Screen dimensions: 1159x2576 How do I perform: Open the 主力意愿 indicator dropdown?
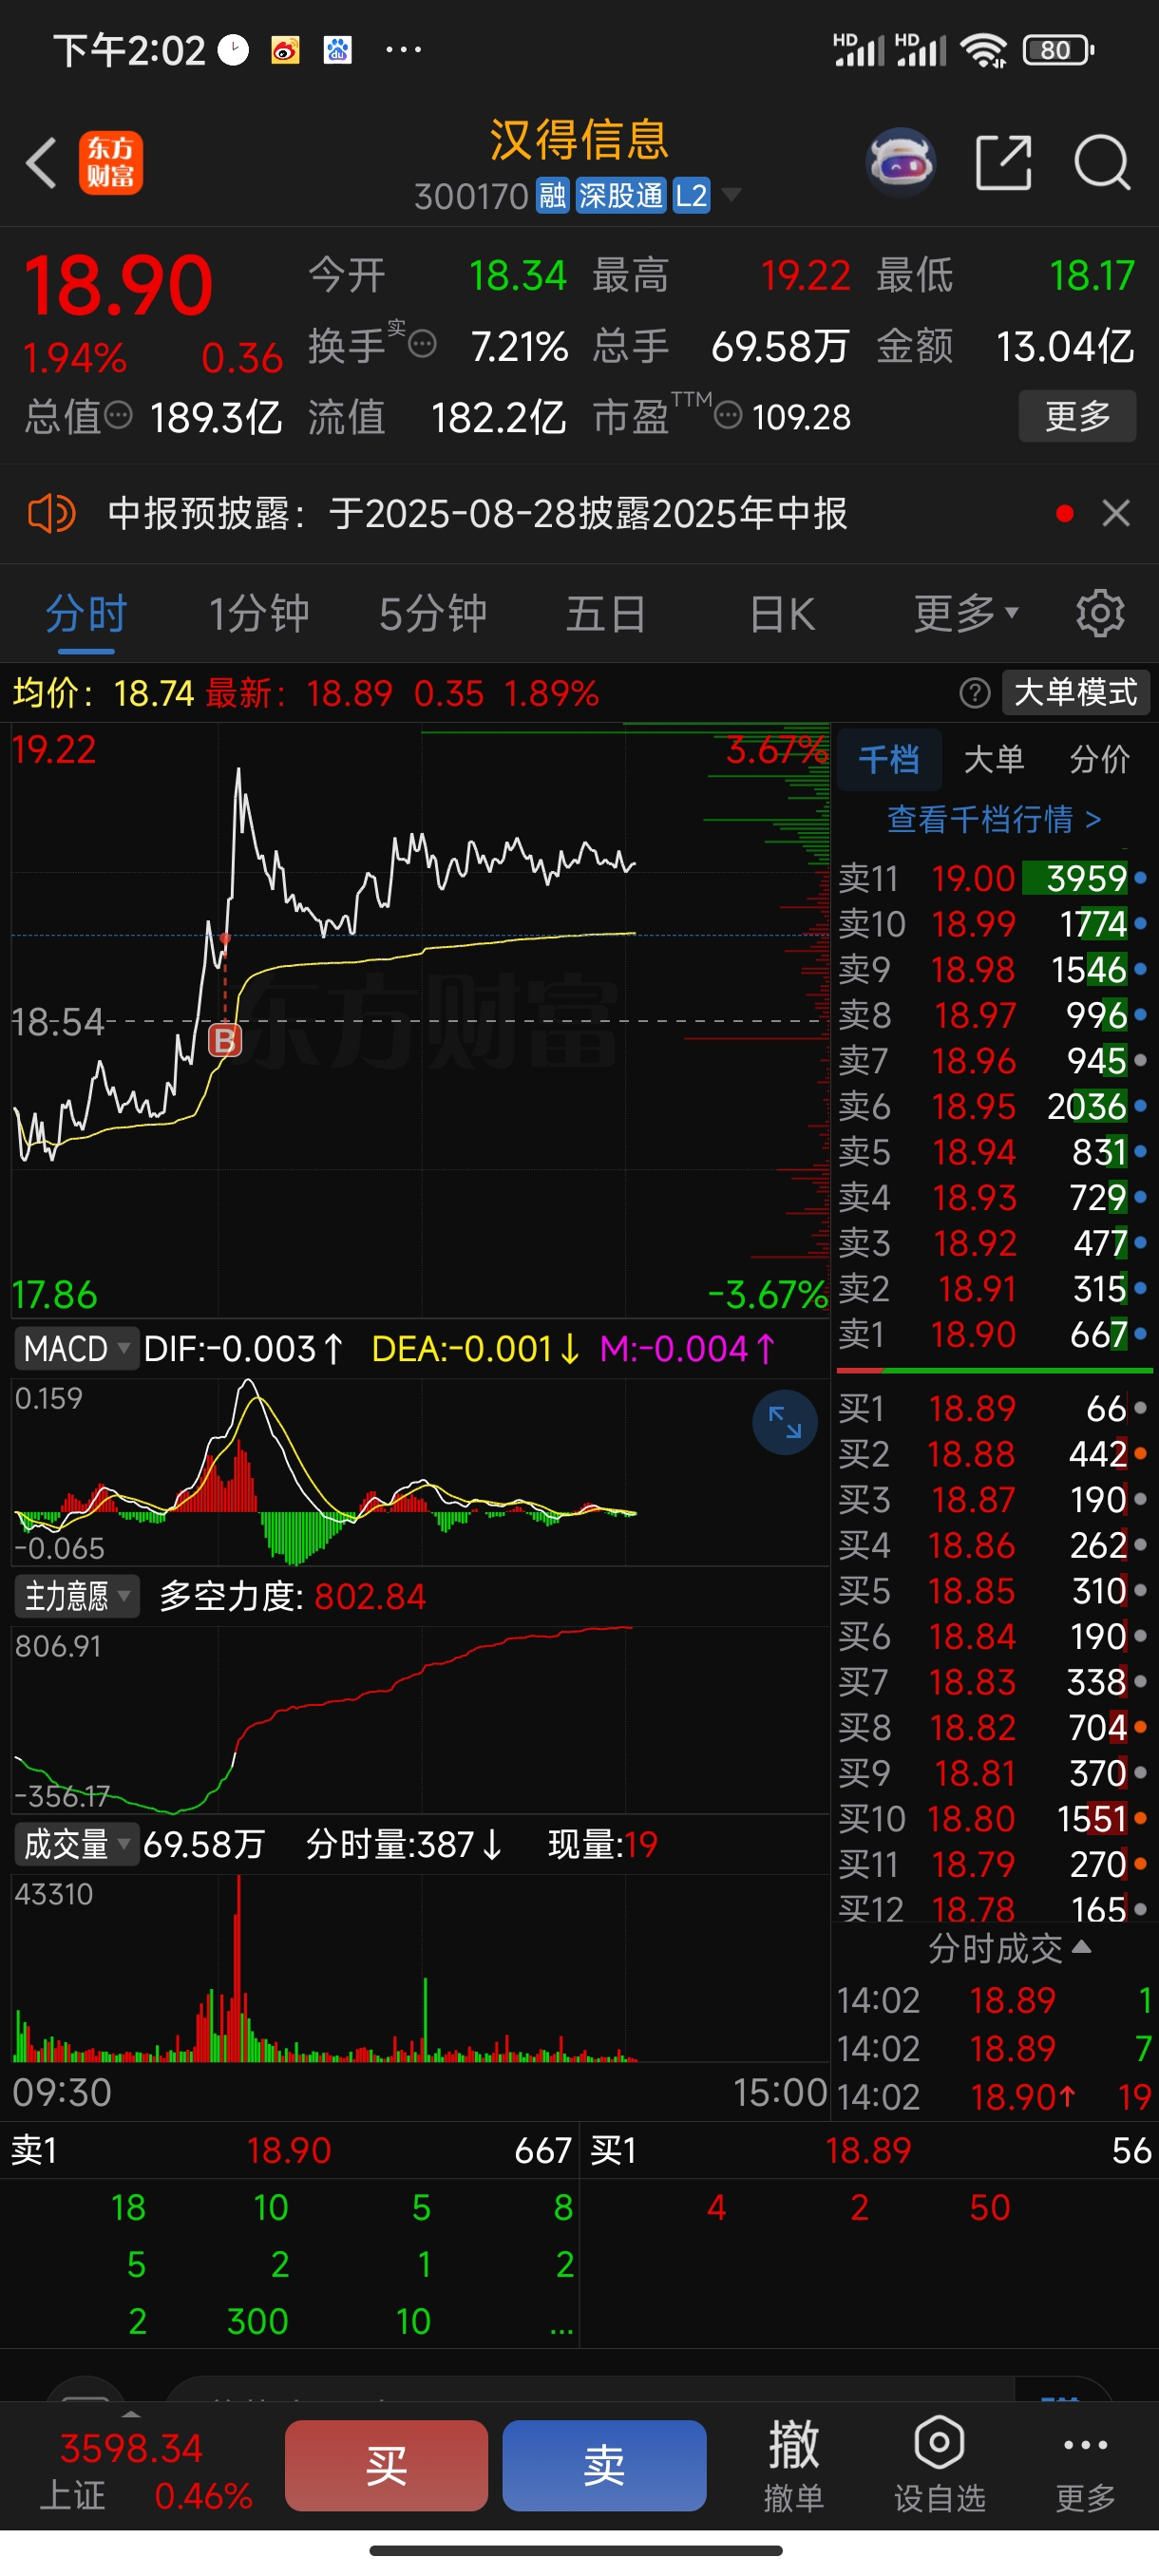[x=76, y=1596]
